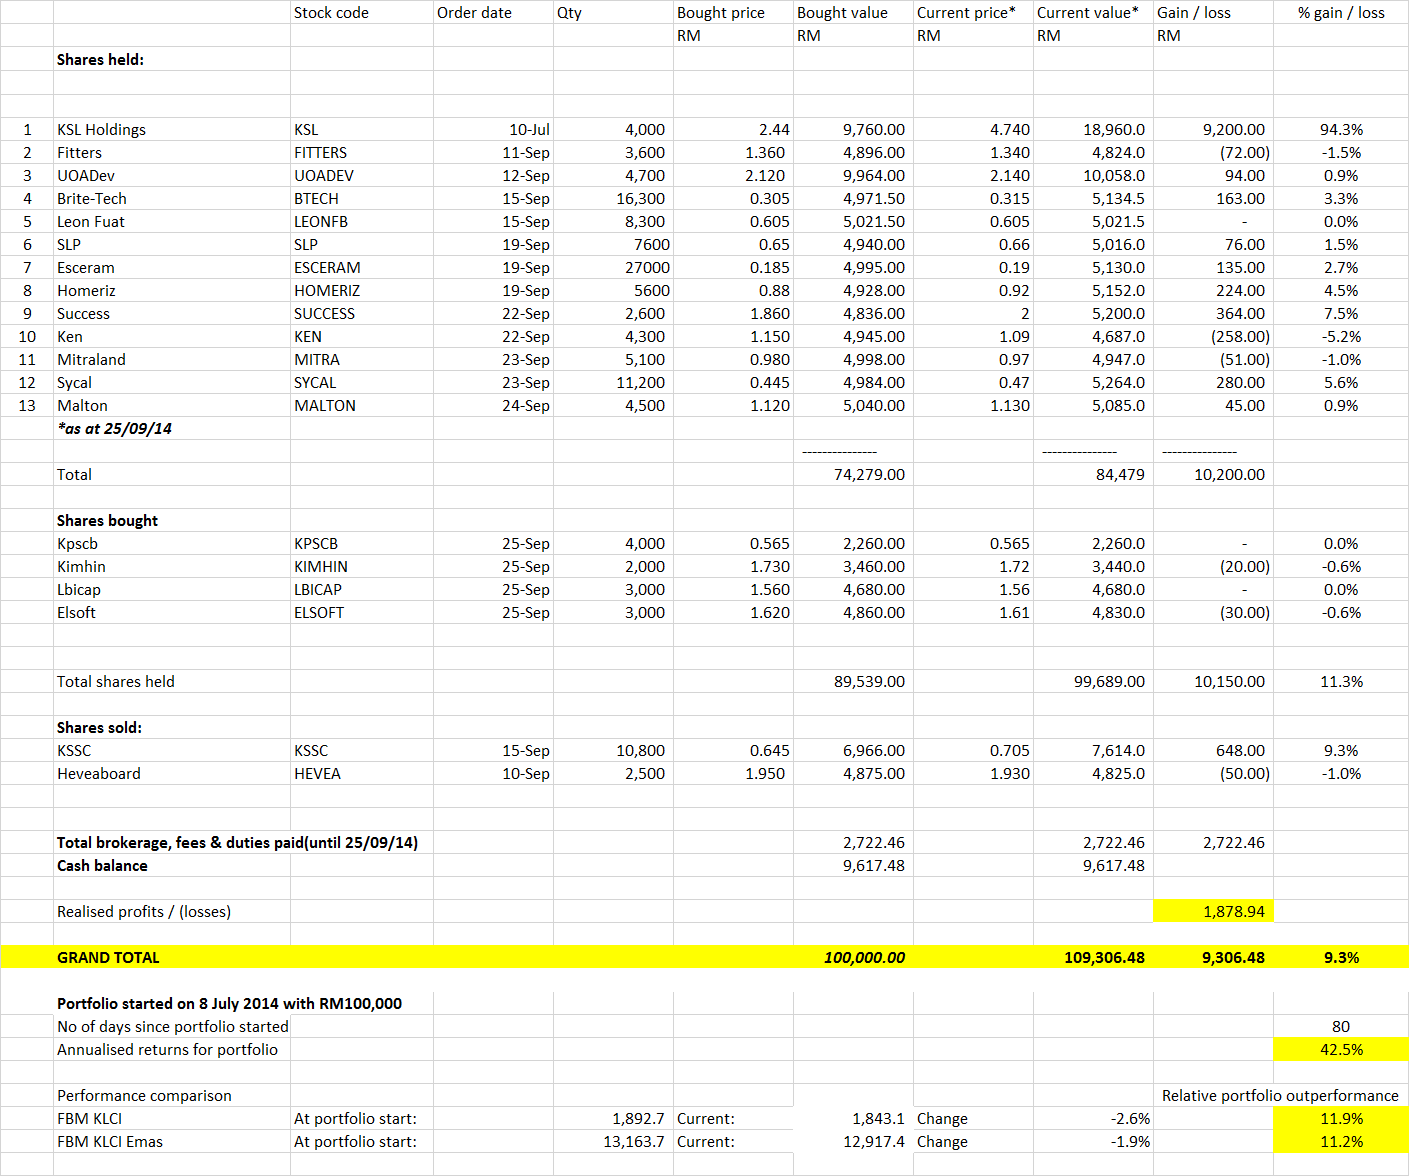Select the highlighted 42.5% annualised return
1409x1176 pixels.
[x=1341, y=1050]
